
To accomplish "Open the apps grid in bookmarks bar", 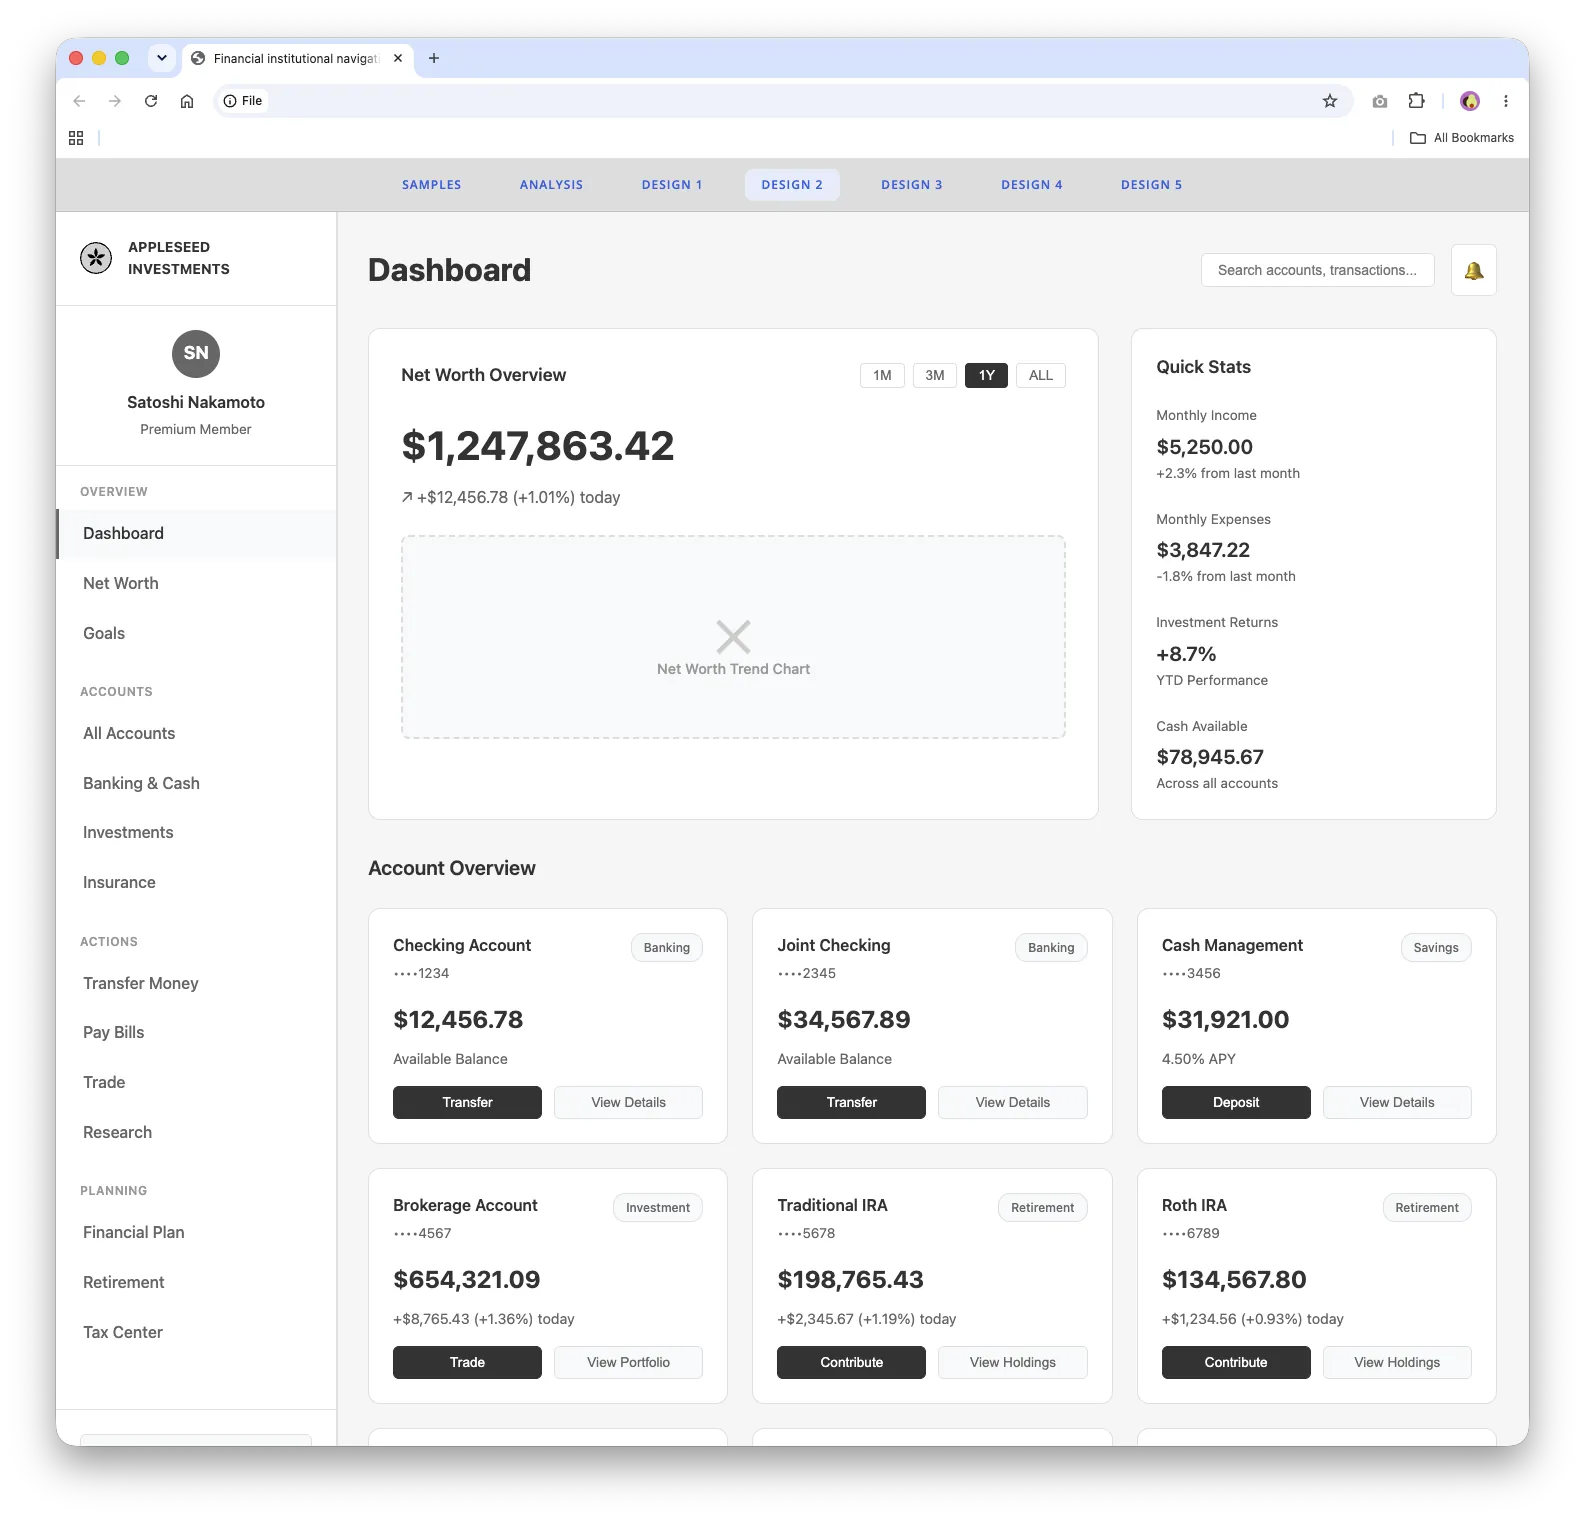I will [x=76, y=138].
